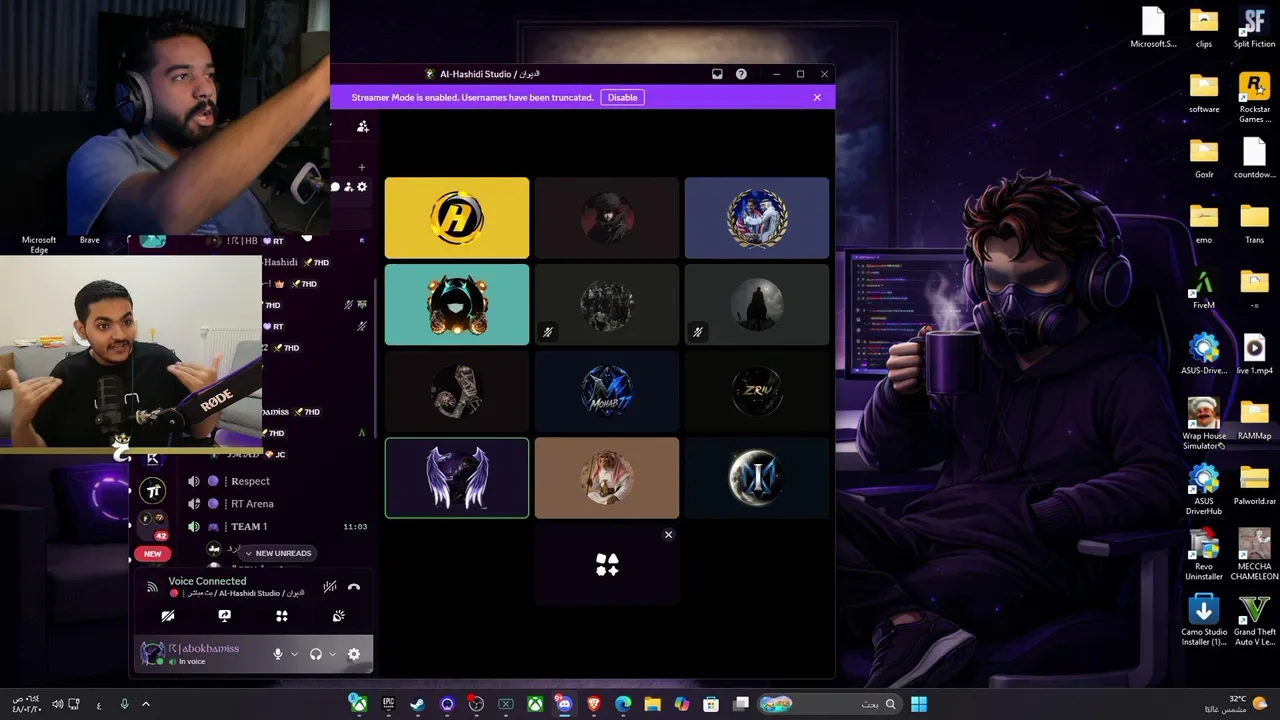Open Discord inbox in title bar
The width and height of the screenshot is (1280, 720).
pyautogui.click(x=717, y=74)
